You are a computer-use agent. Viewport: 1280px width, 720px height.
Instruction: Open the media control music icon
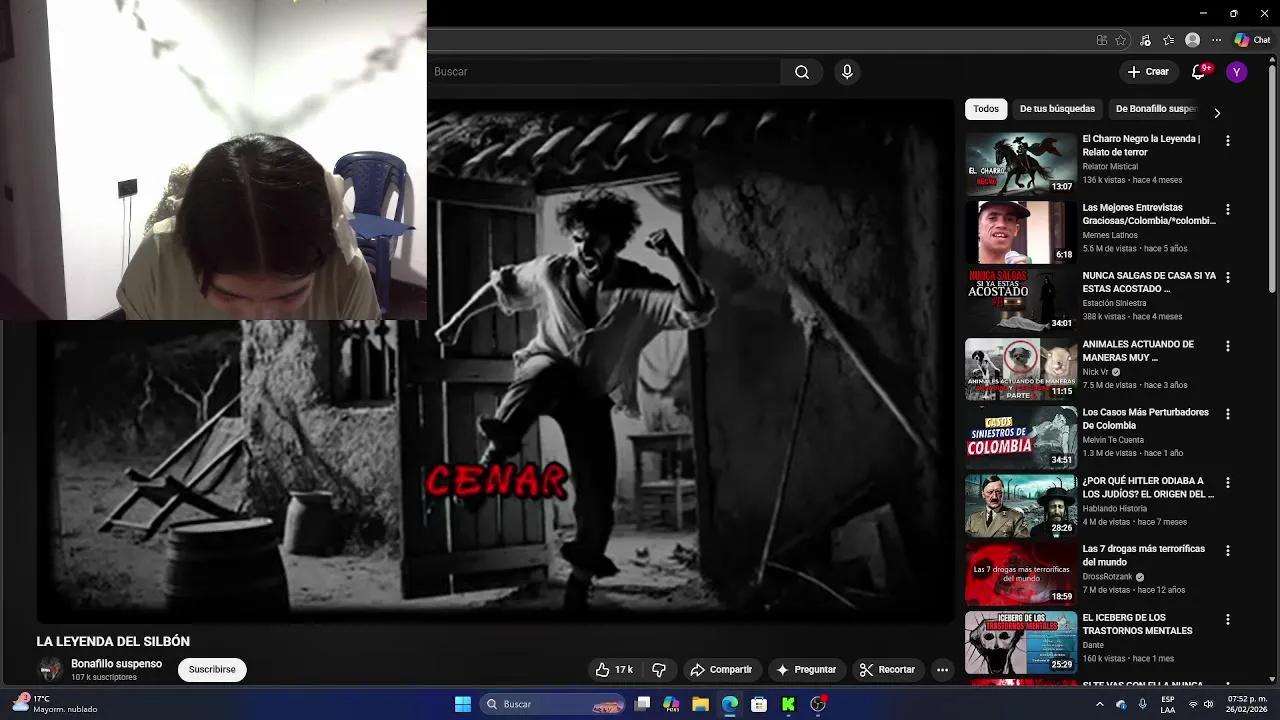click(1145, 40)
